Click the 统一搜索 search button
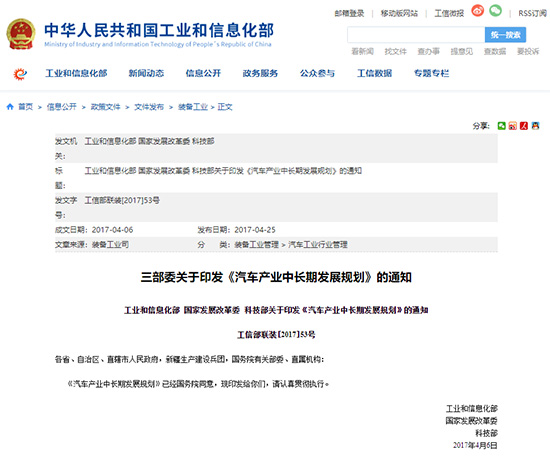 [505, 35]
